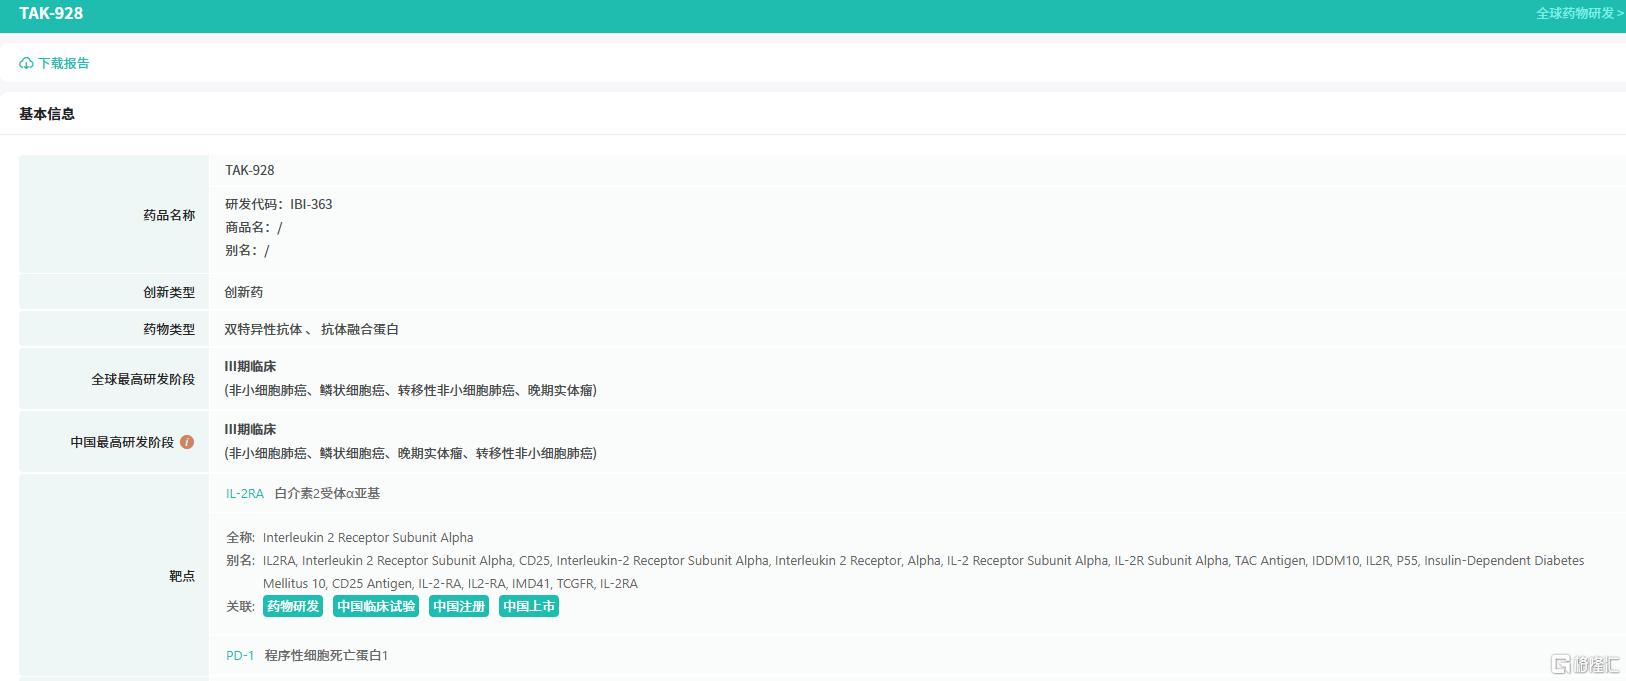
Task: Select the 全球最高研发阶段 row label
Action: click(143, 379)
